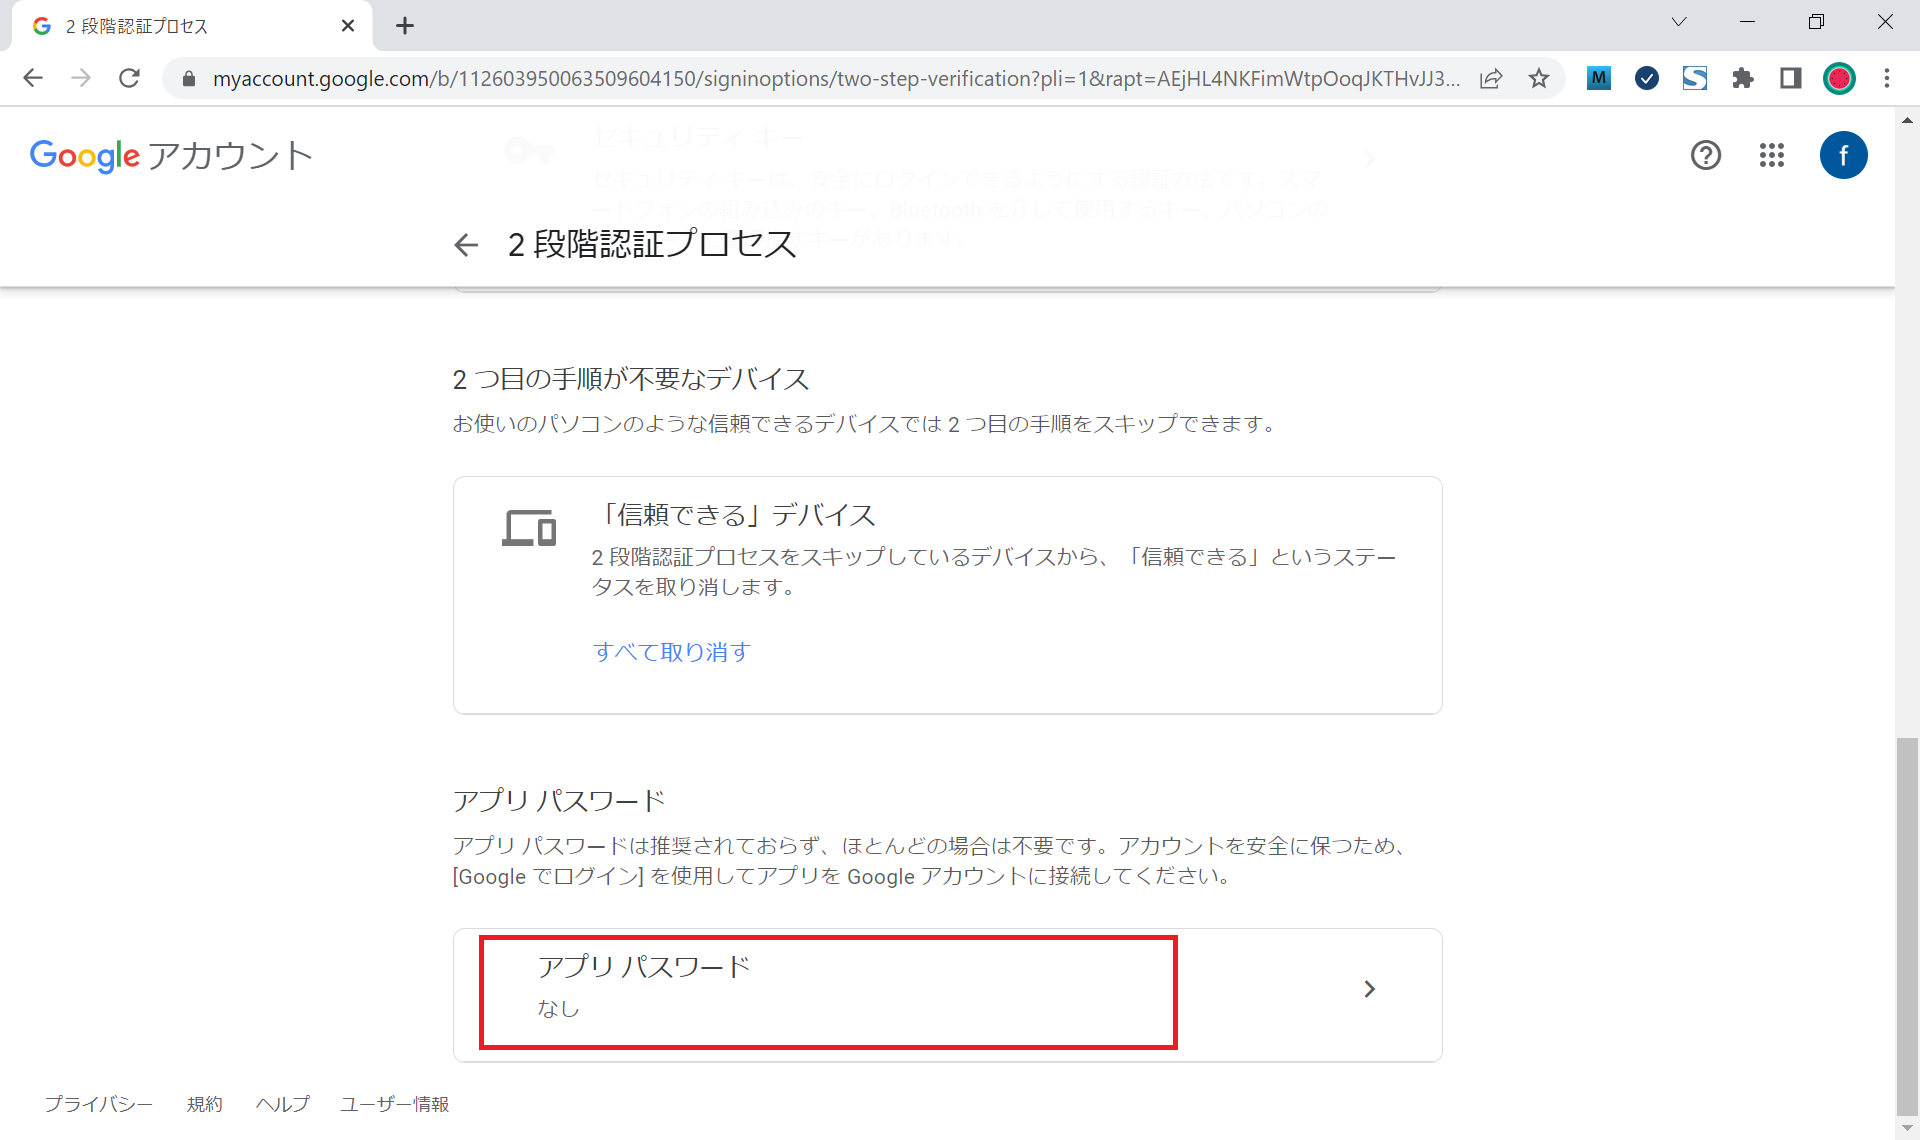This screenshot has height=1140, width=1920.
Task: Open the アプリ パスワード chevron arrow
Action: 1370,989
